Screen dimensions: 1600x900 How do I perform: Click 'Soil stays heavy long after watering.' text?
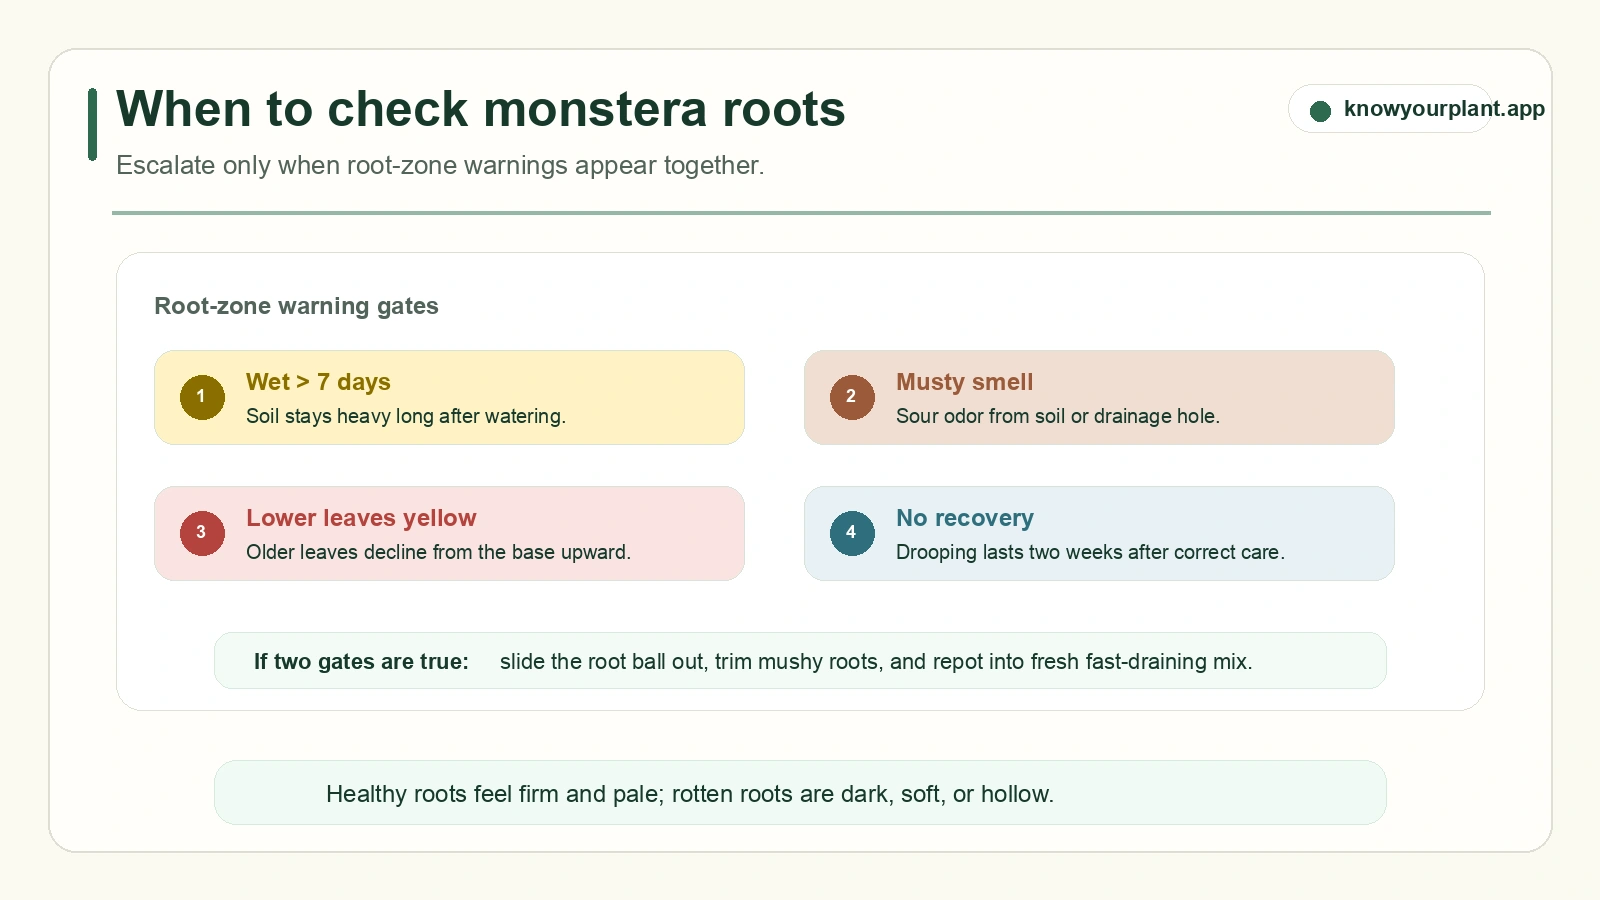pyautogui.click(x=406, y=416)
